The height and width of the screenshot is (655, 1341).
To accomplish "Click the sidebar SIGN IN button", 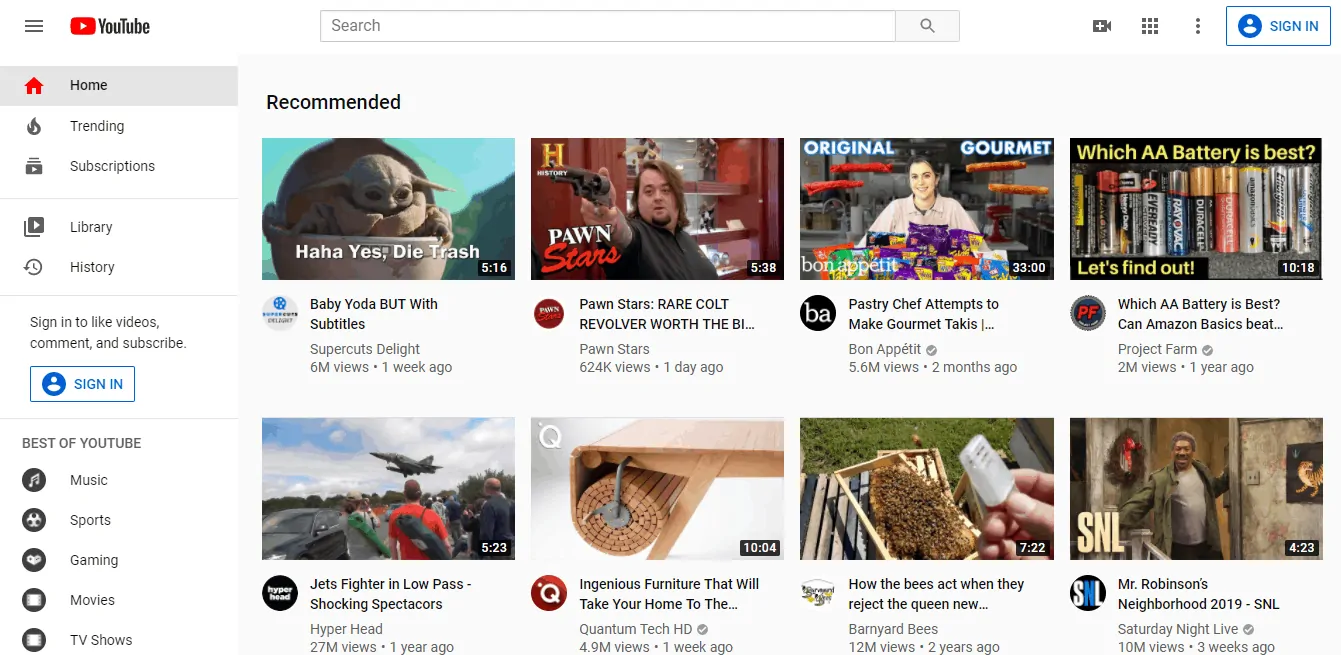I will pyautogui.click(x=82, y=384).
